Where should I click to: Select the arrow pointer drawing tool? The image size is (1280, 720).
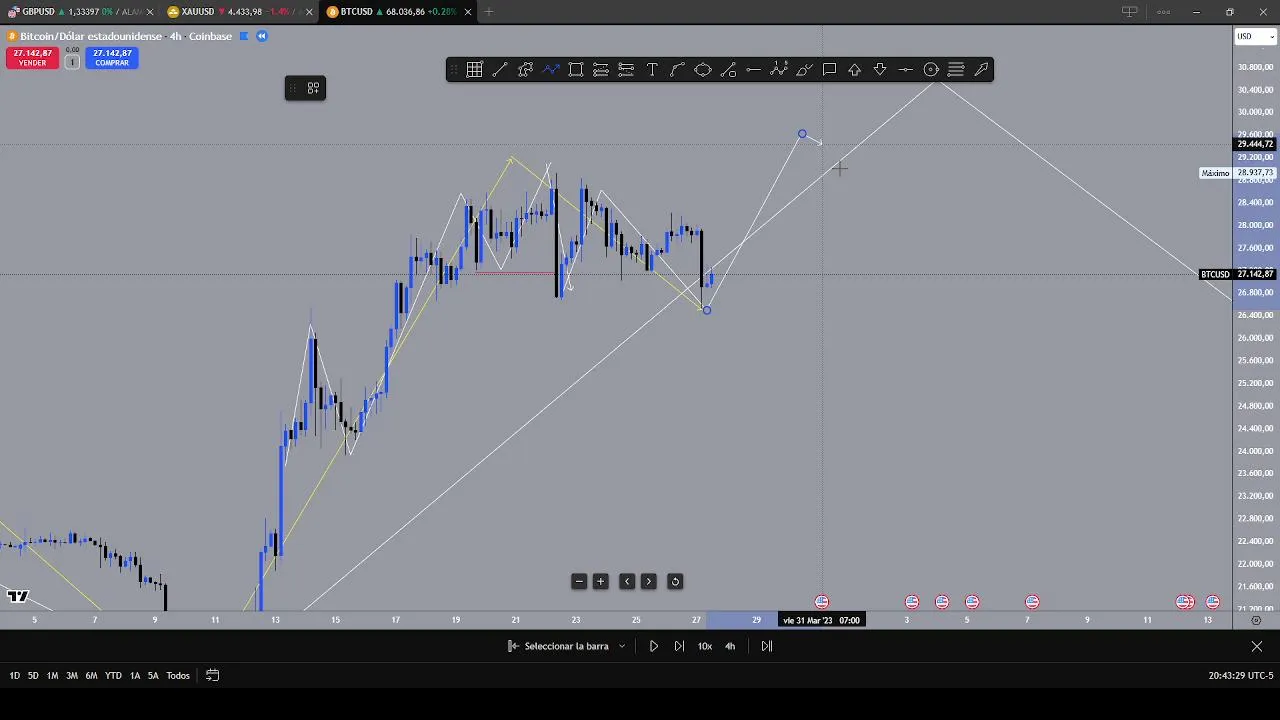tap(981, 69)
